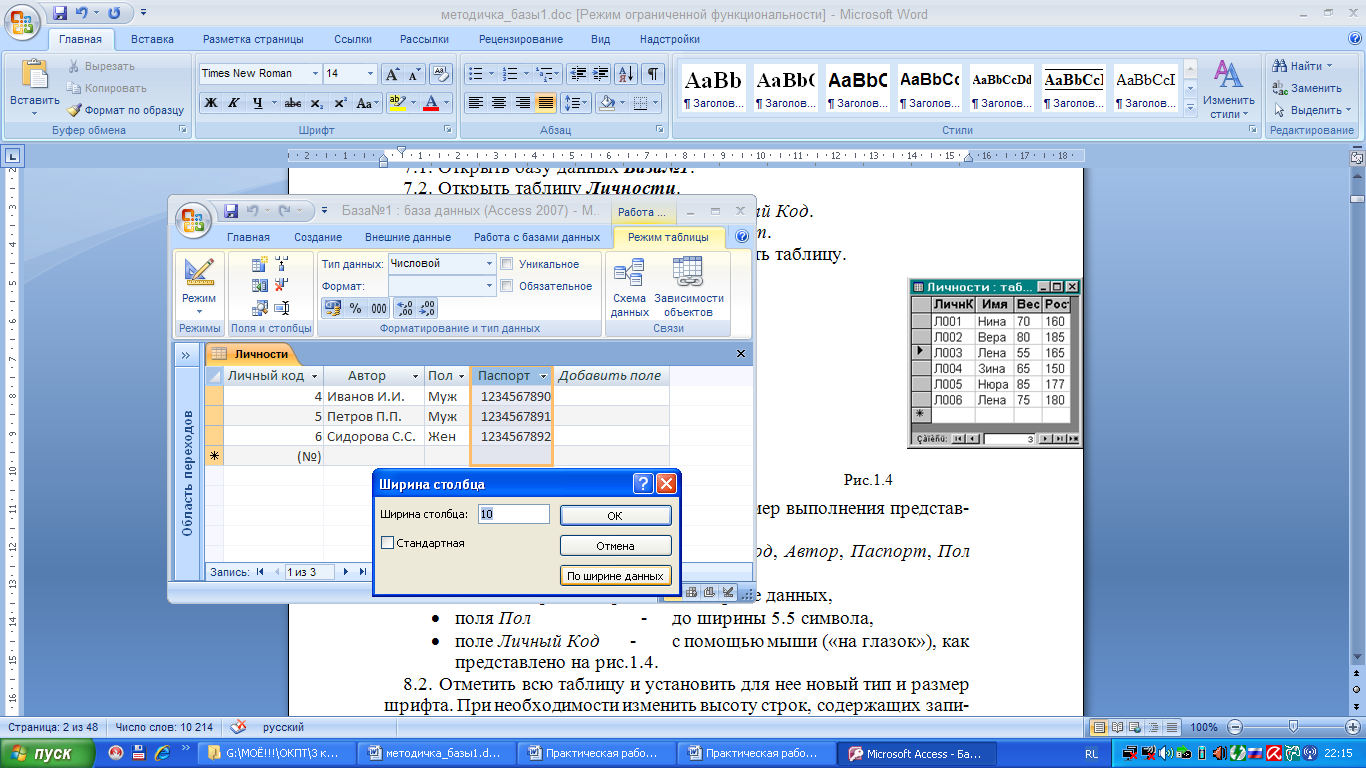Image resolution: width=1366 pixels, height=768 pixels.
Task: Expand Access navigation pane chevron
Action: [x=185, y=355]
